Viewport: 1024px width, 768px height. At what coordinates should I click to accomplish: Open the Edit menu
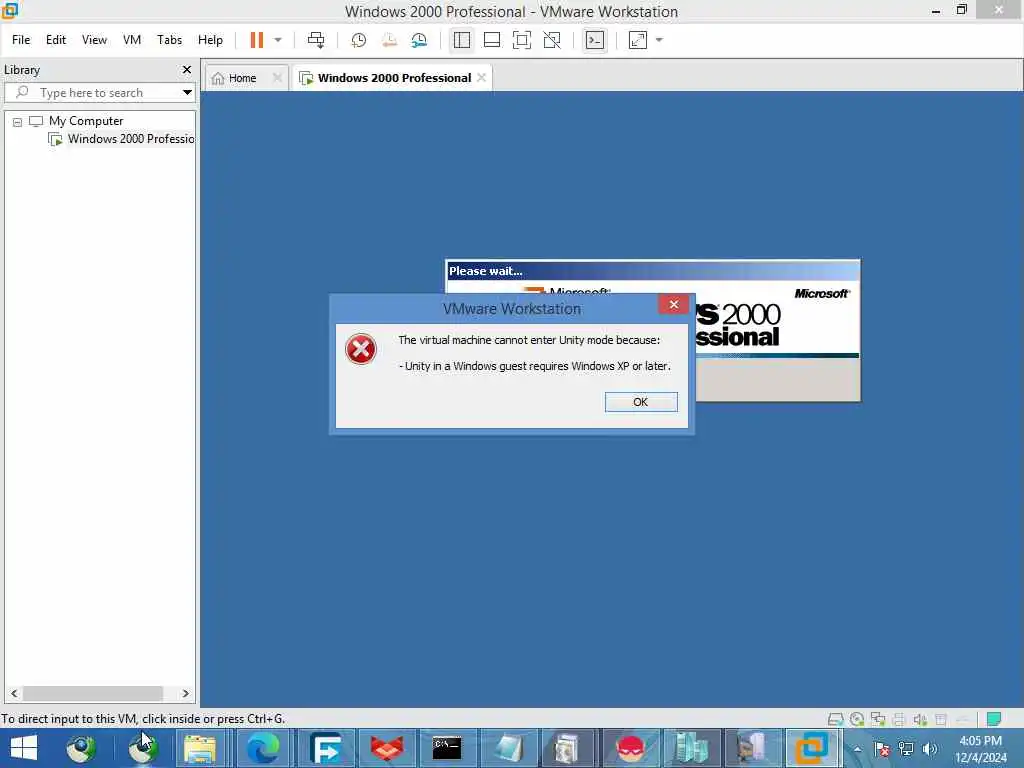(56, 40)
